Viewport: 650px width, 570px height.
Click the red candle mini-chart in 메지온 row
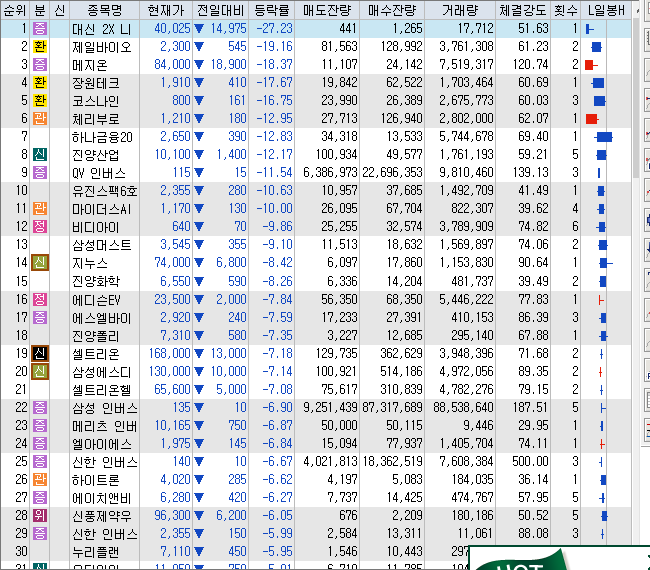(591, 65)
